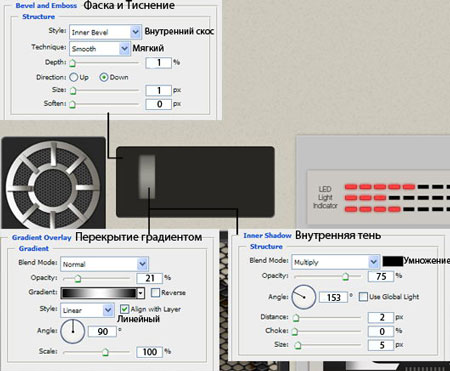Click the black-white gradient preview bar

99,293
